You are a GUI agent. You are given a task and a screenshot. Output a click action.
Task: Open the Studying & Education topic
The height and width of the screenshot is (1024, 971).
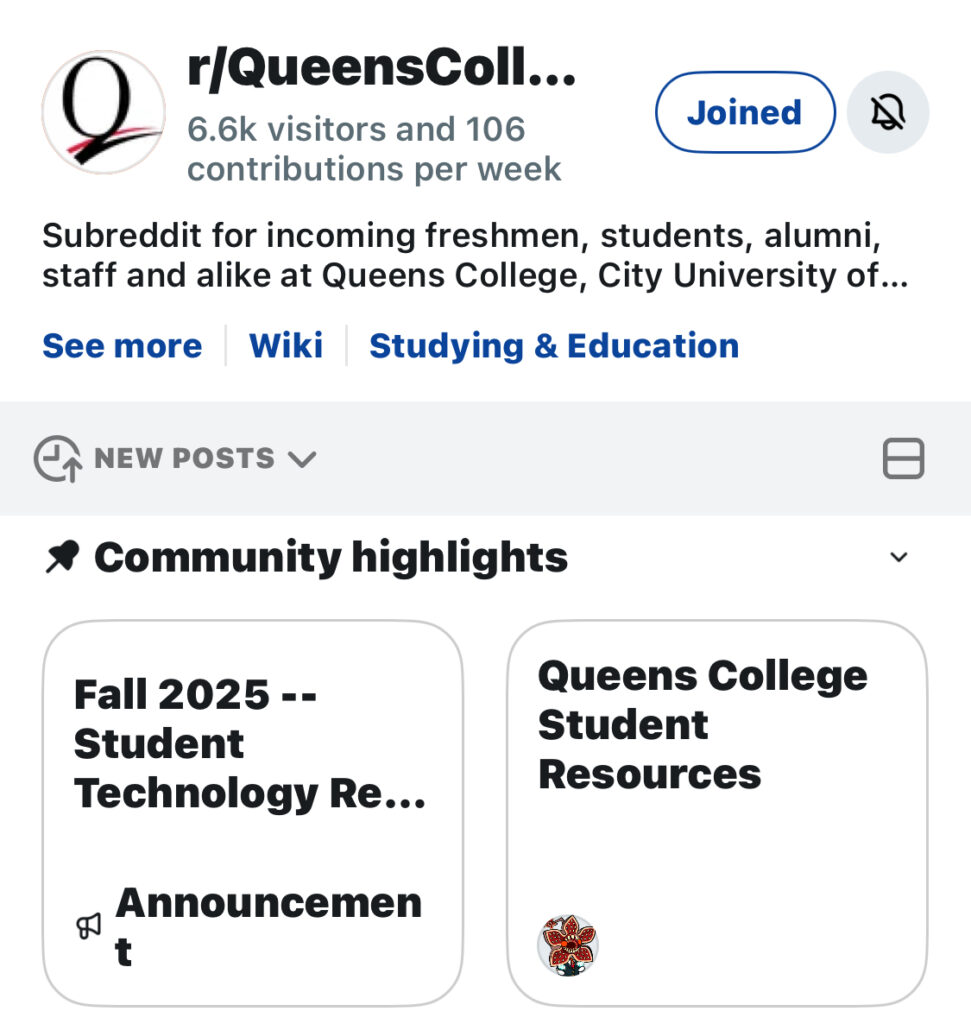(554, 346)
